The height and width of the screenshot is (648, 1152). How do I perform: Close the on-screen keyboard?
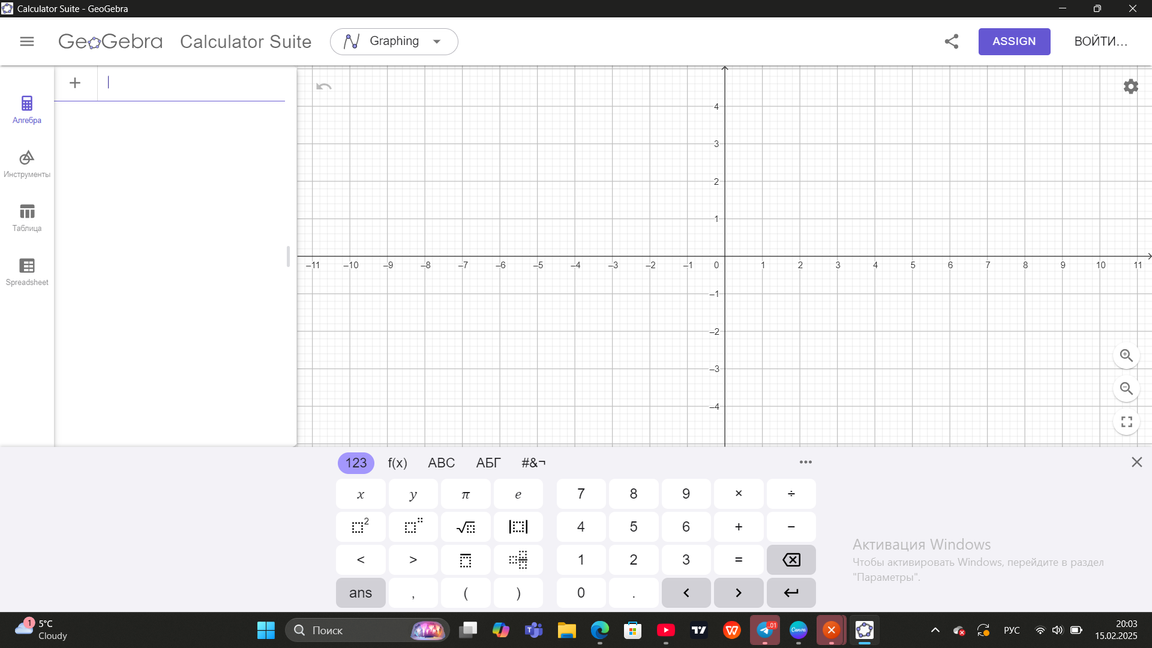point(1136,462)
